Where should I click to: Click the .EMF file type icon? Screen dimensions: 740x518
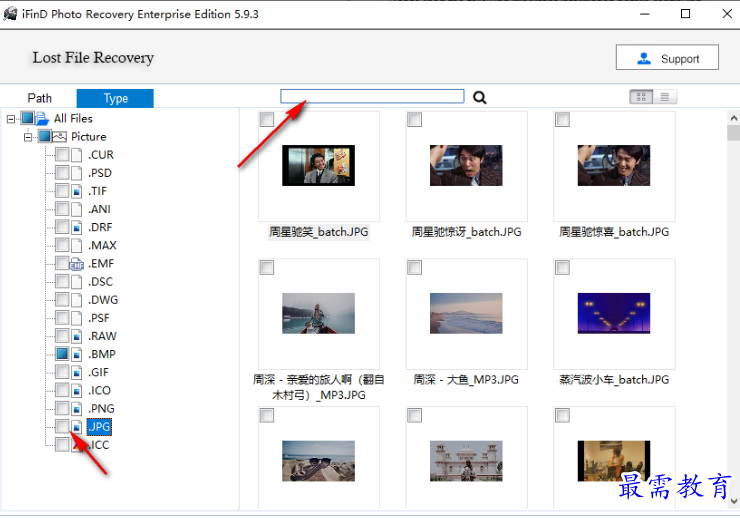pyautogui.click(x=76, y=264)
